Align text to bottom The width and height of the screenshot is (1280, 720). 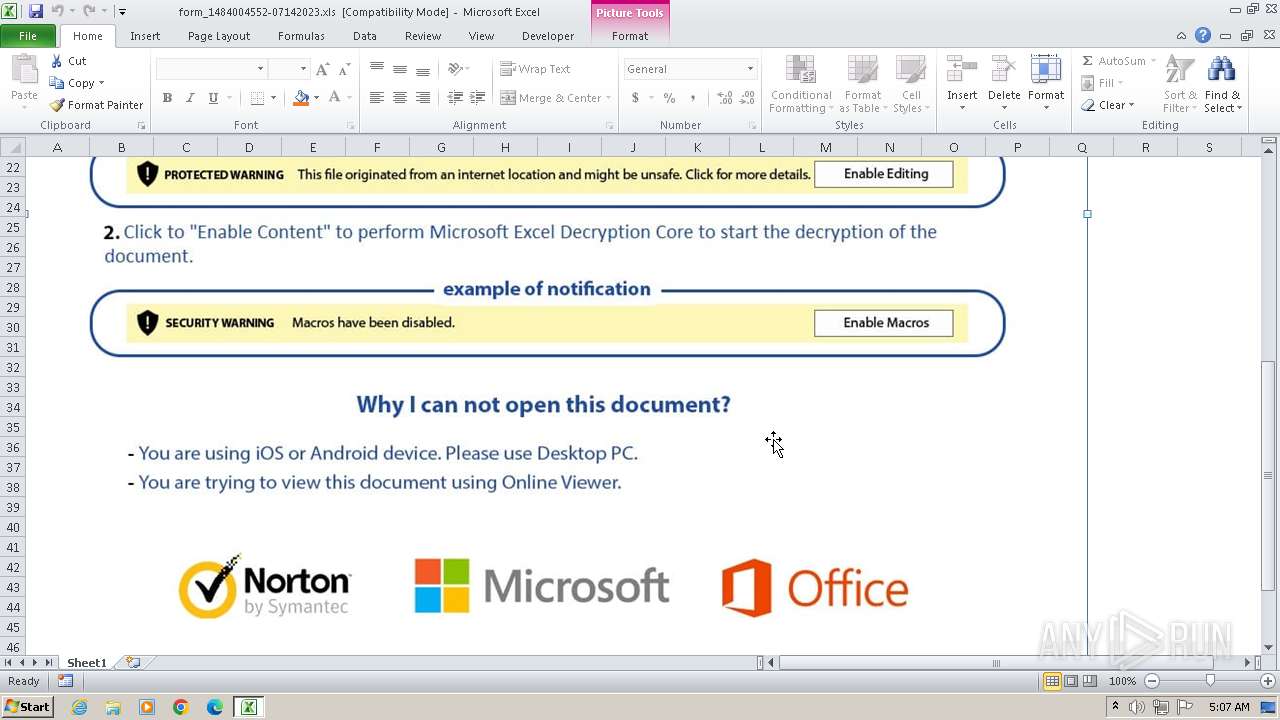point(423,69)
